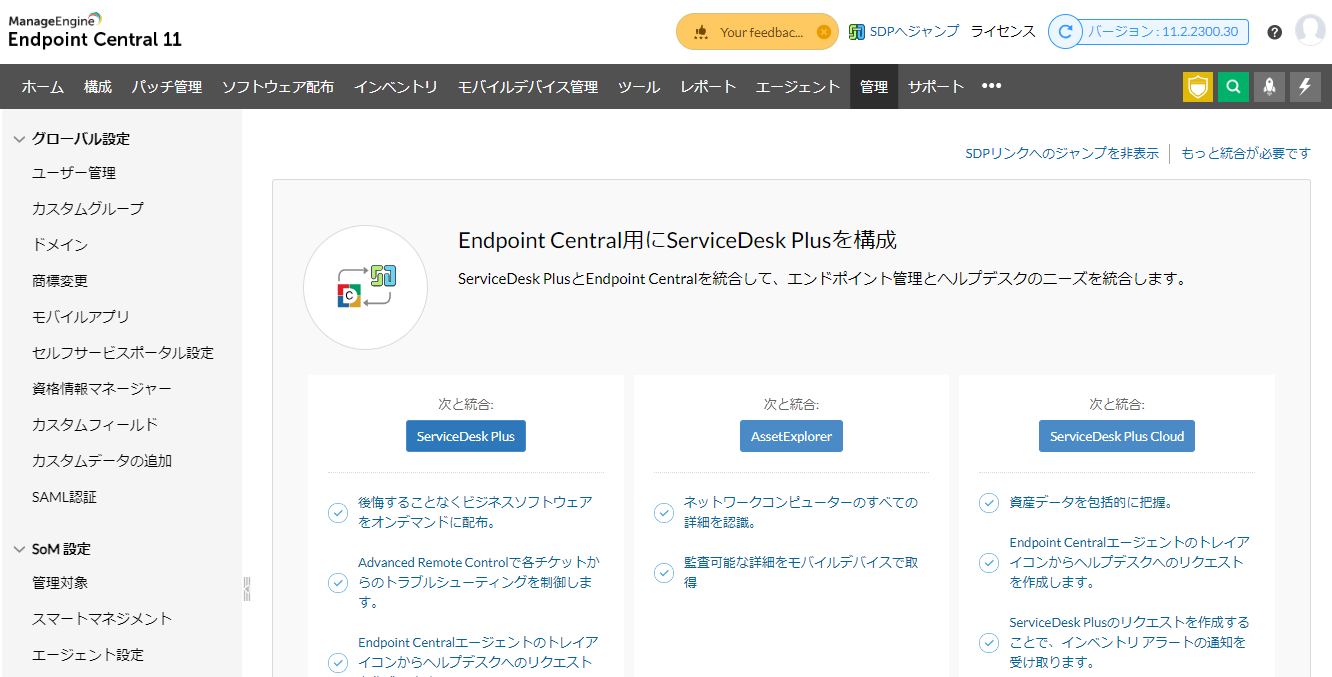This screenshot has height=677, width=1332.
Task: Click the ServiceDesk Plus Cloud button
Action: 1116,436
